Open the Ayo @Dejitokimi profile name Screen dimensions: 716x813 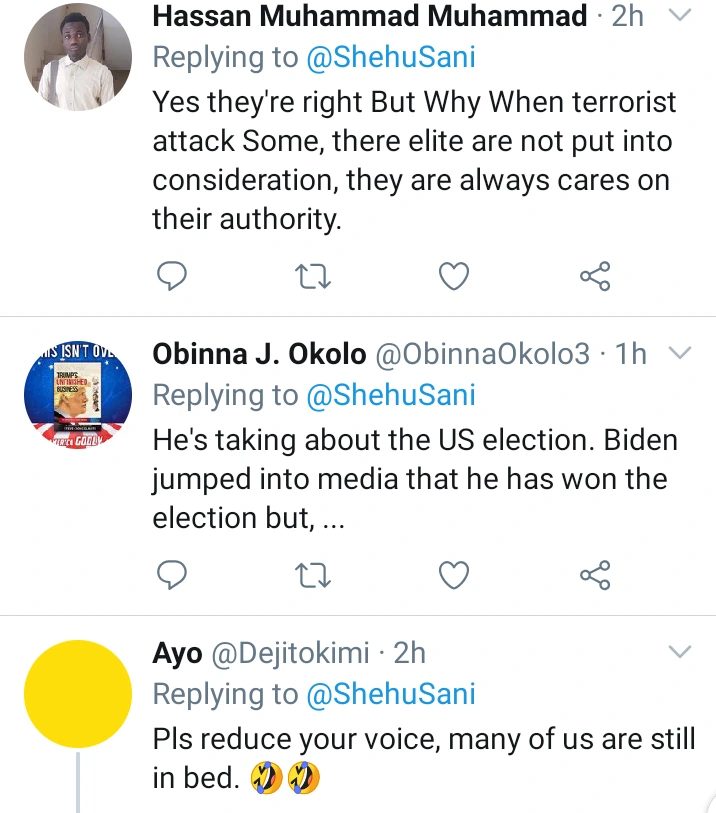tap(177, 653)
